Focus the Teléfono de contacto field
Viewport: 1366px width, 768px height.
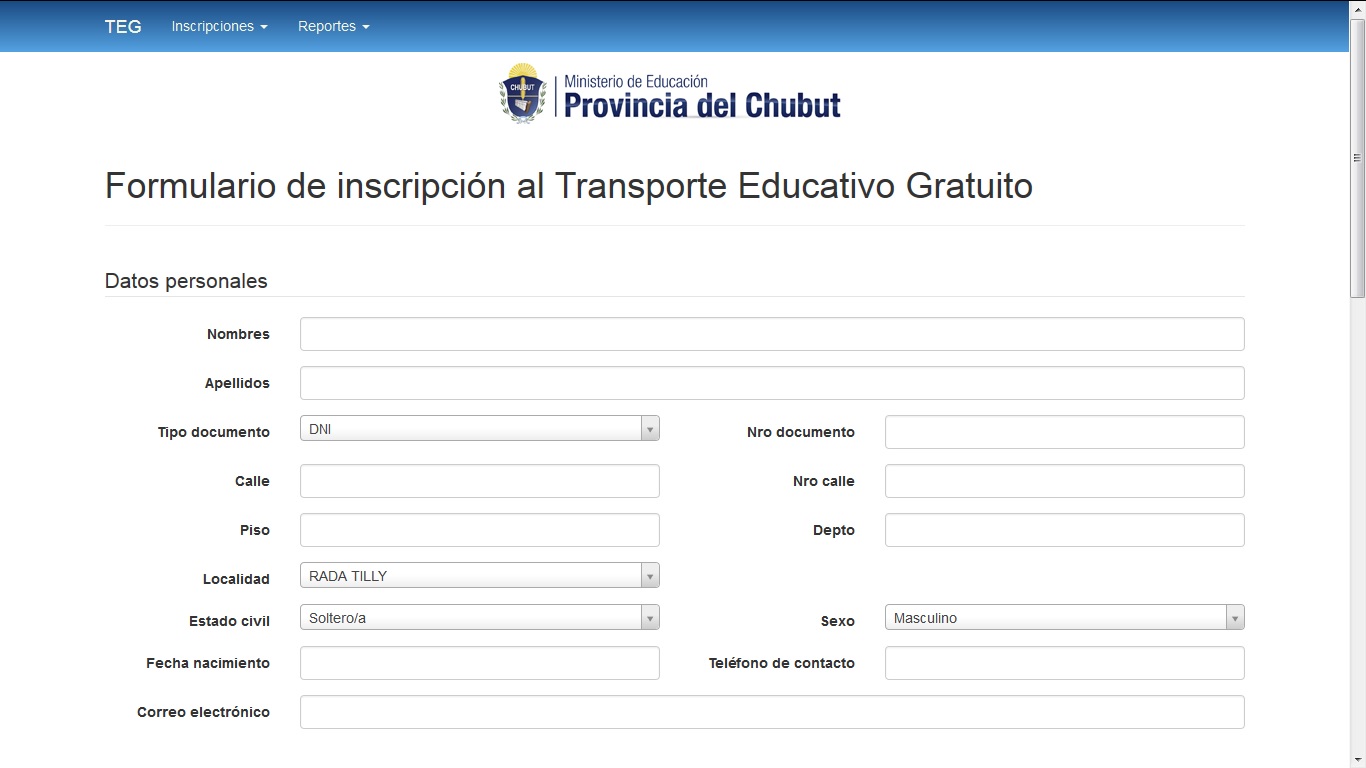click(1064, 663)
